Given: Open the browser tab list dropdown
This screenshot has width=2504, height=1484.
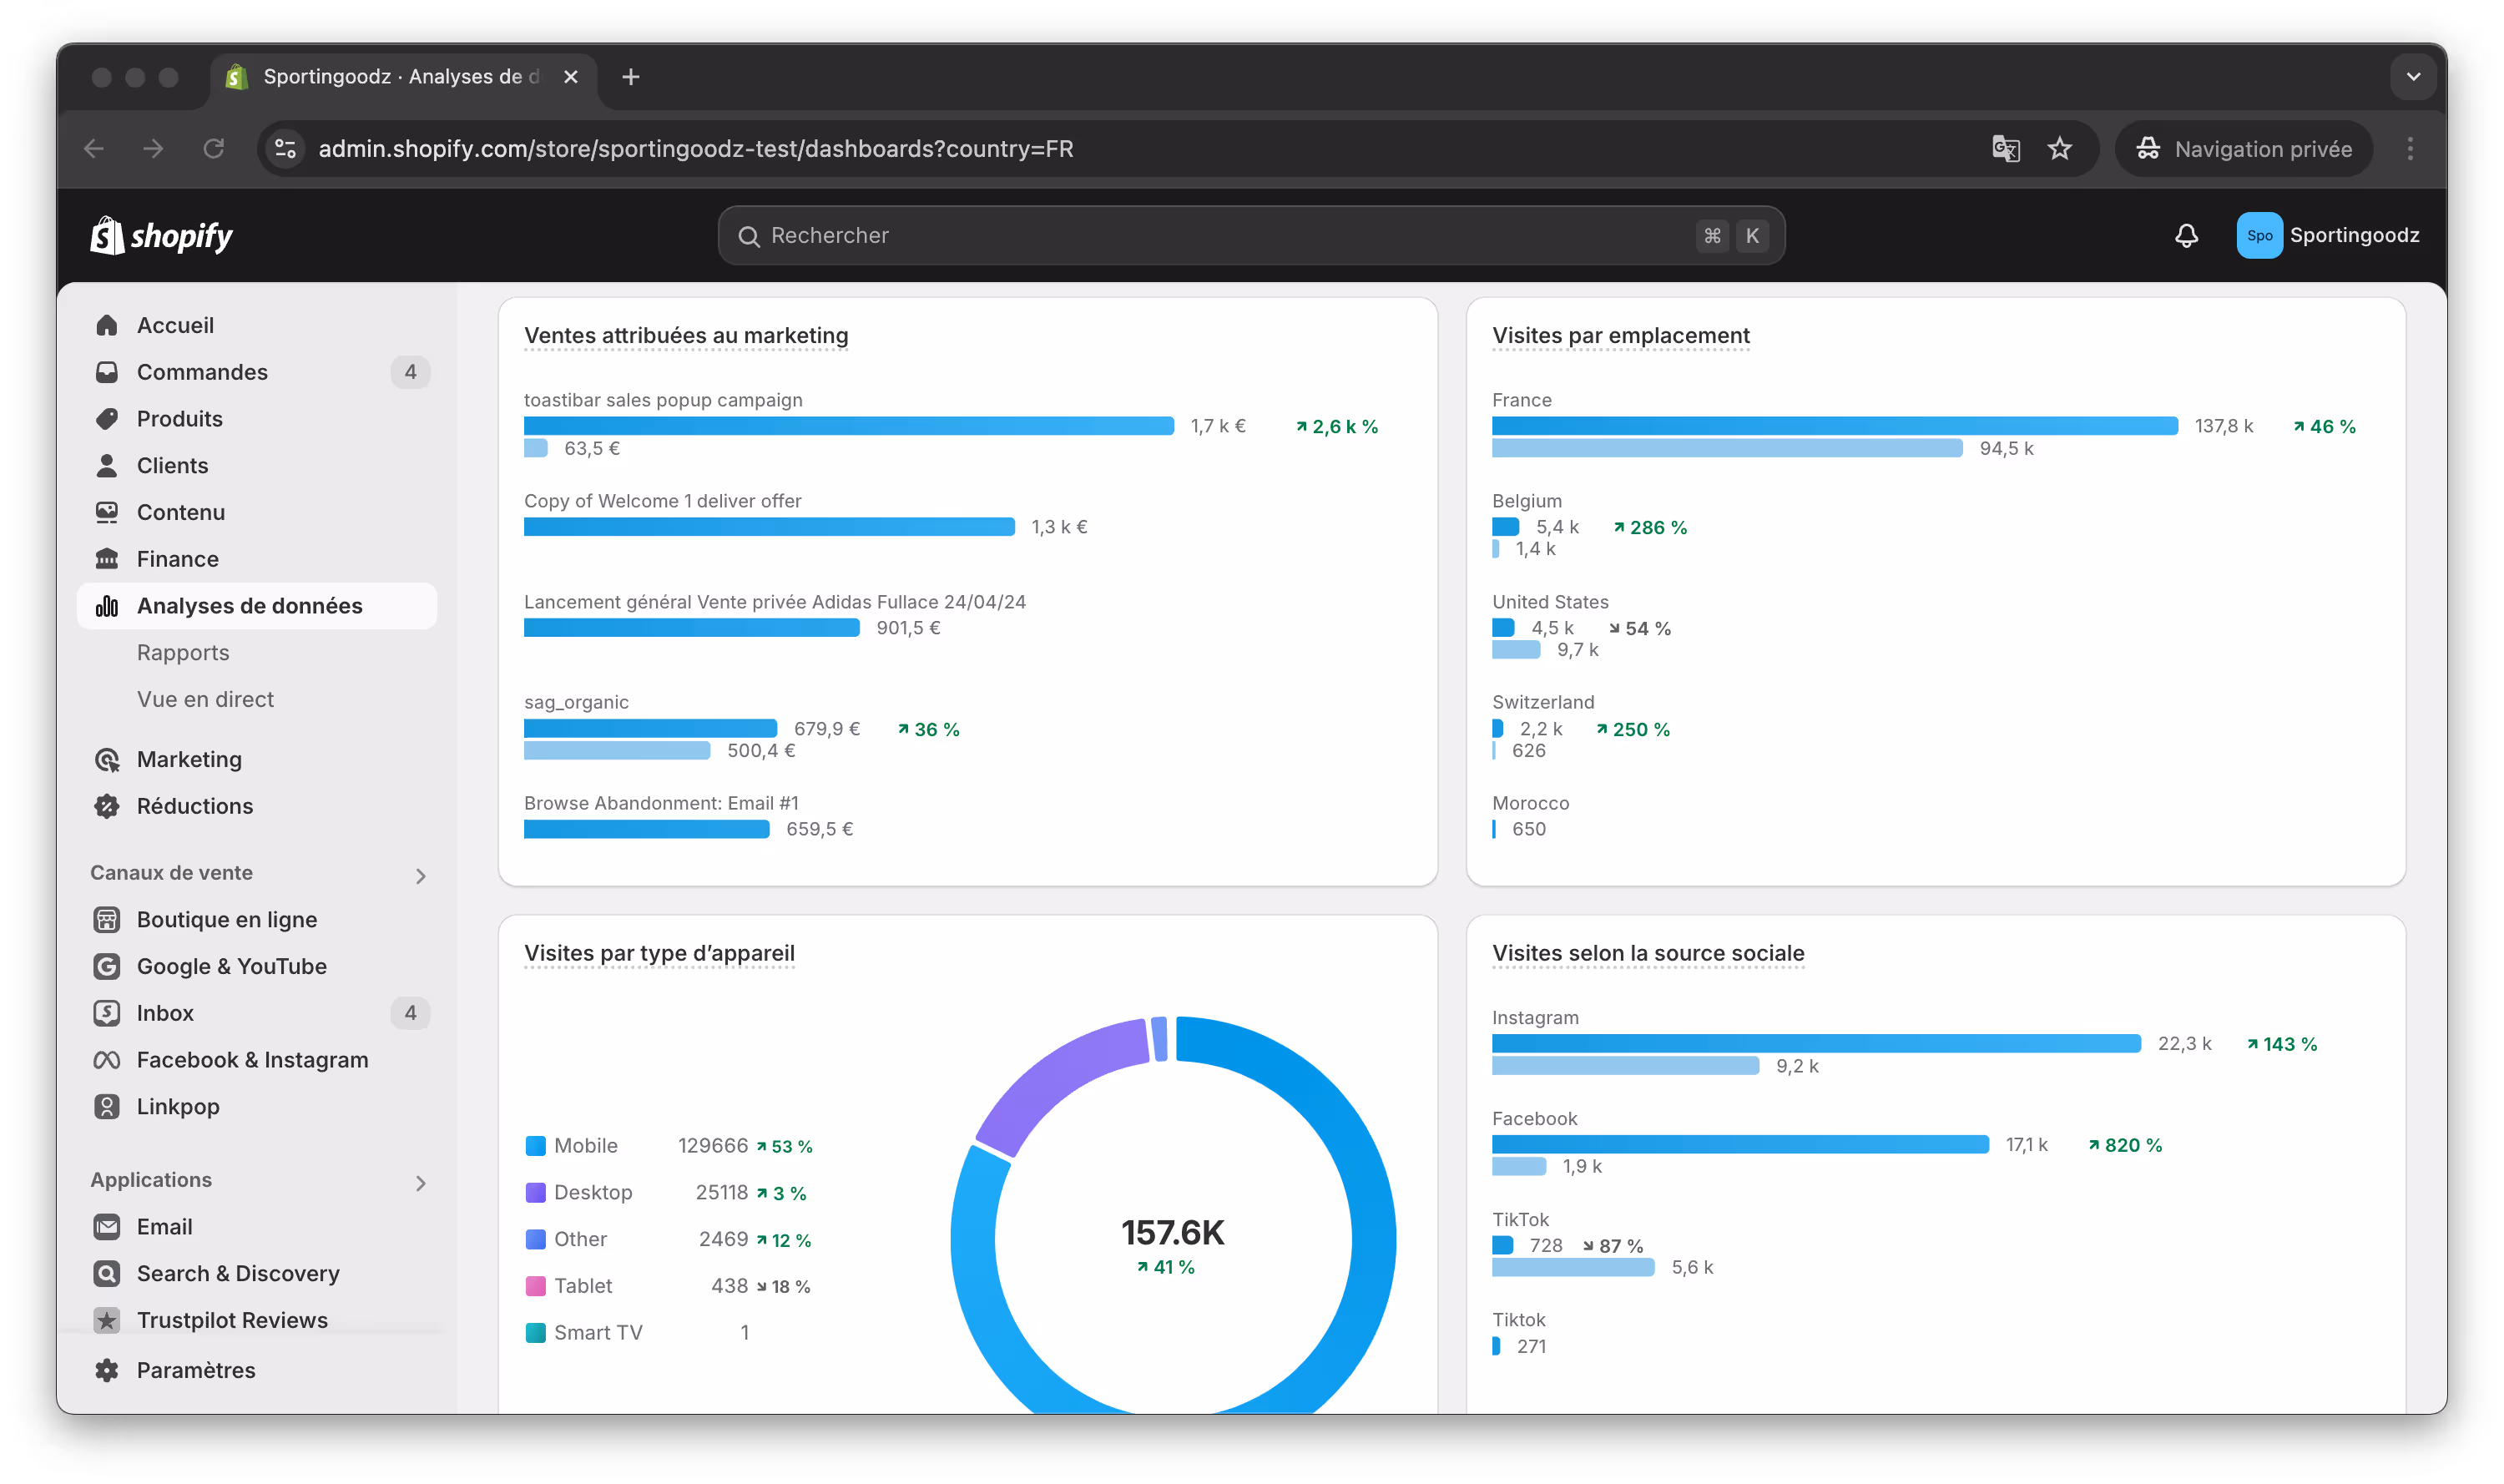Looking at the screenshot, I should (2413, 77).
